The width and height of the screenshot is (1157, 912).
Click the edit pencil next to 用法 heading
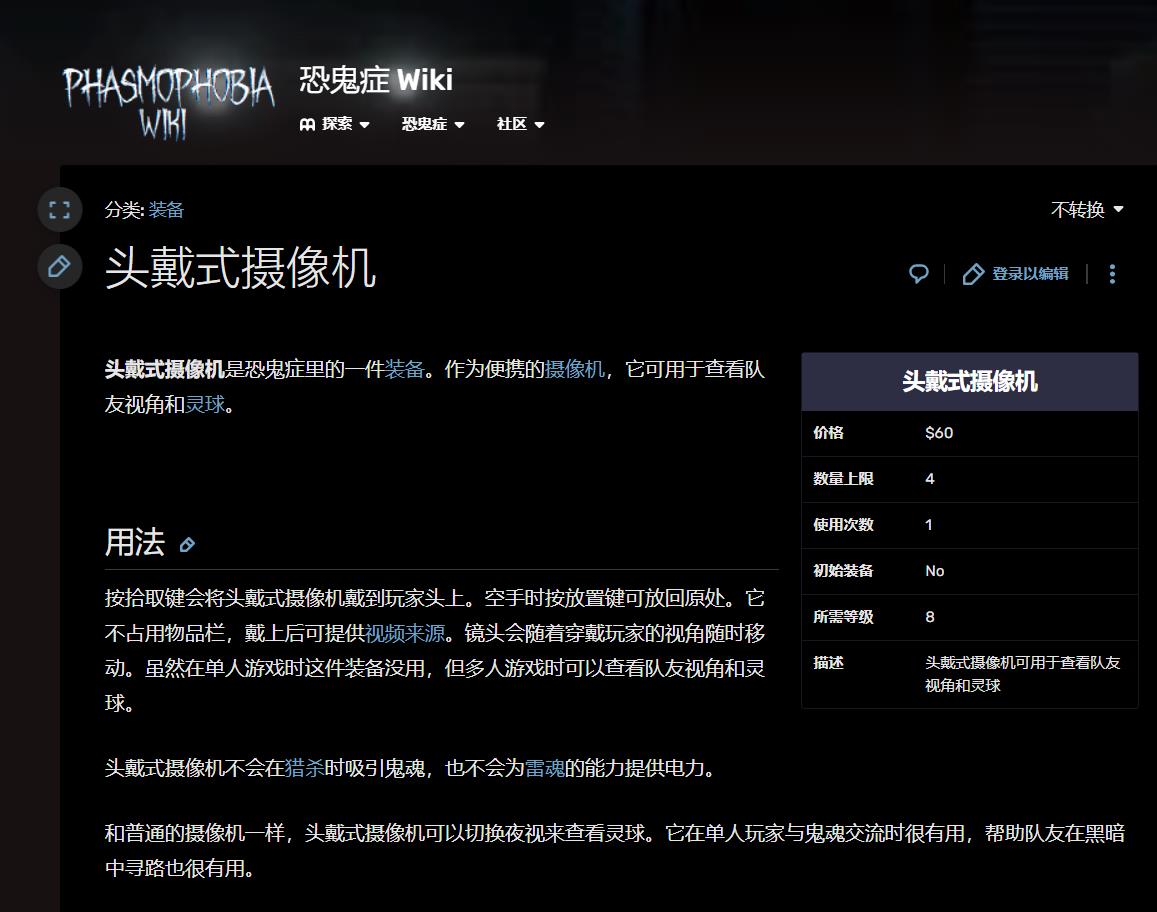coord(186,546)
